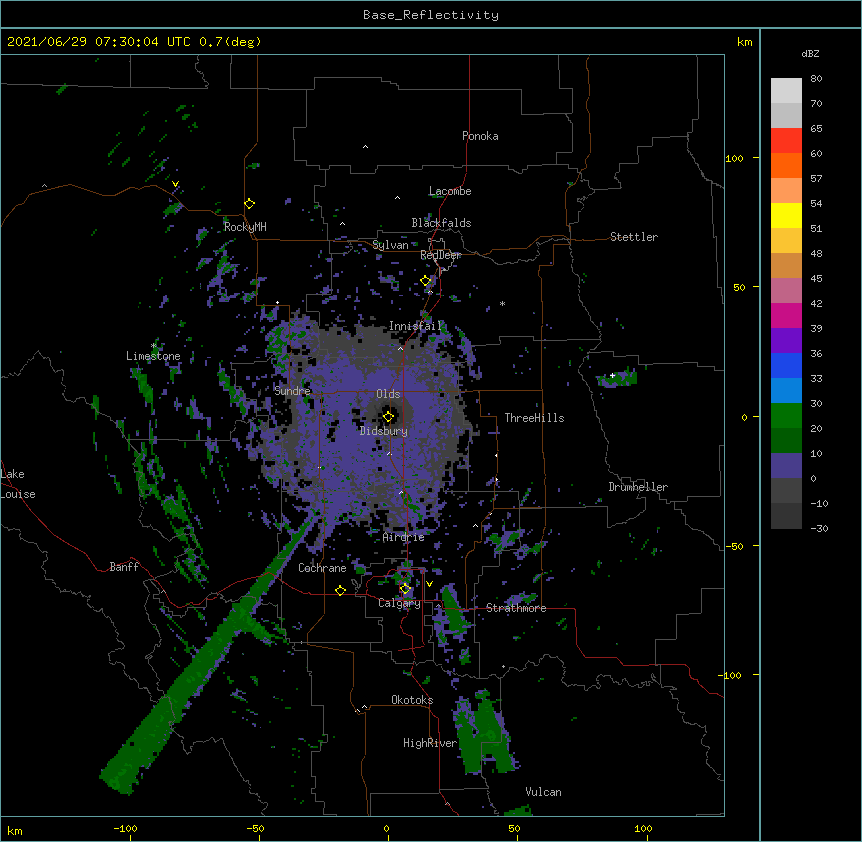
Task: Pick the light gray 80 dBZ legend swatch
Action: click(786, 91)
